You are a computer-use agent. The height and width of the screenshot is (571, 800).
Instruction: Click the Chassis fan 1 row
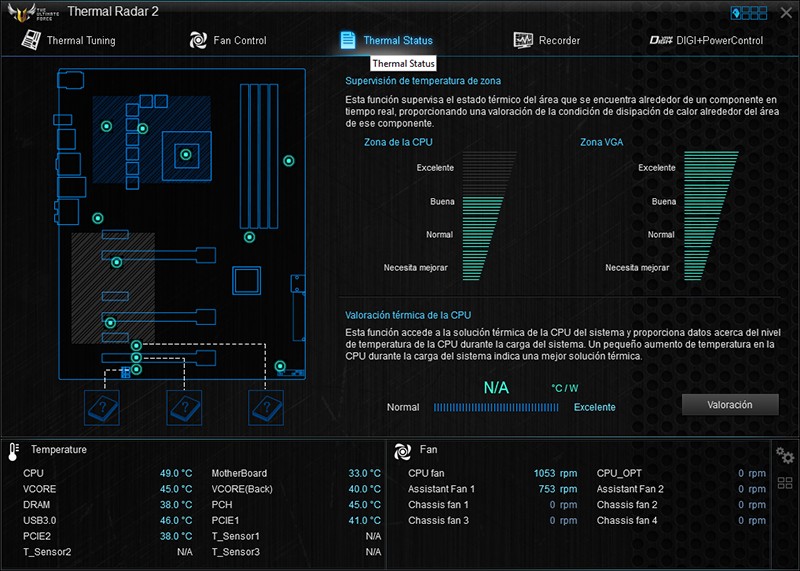pyautogui.click(x=493, y=505)
